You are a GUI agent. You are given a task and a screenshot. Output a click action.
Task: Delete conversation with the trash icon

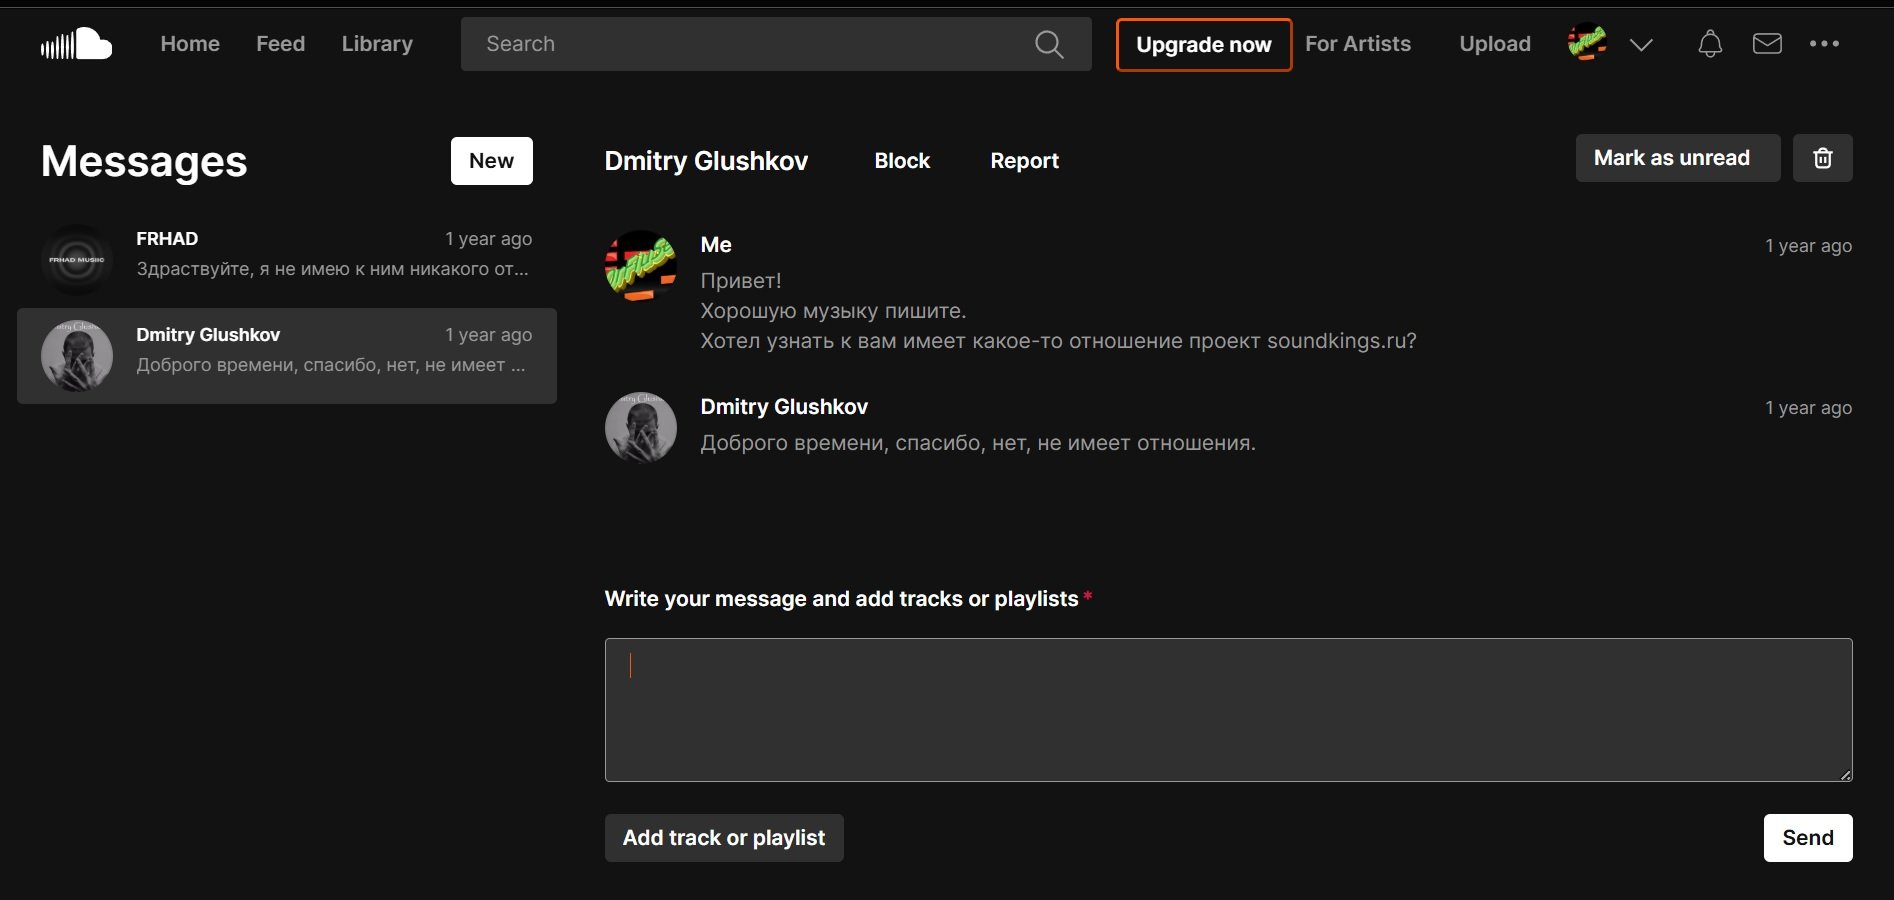(x=1822, y=158)
